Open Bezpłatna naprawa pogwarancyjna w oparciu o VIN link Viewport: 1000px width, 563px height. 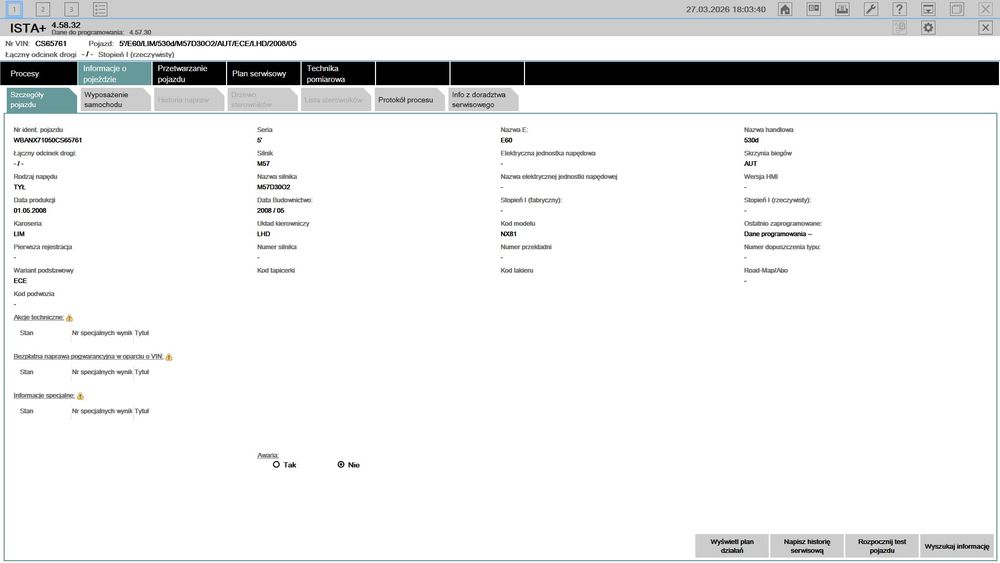click(88, 356)
